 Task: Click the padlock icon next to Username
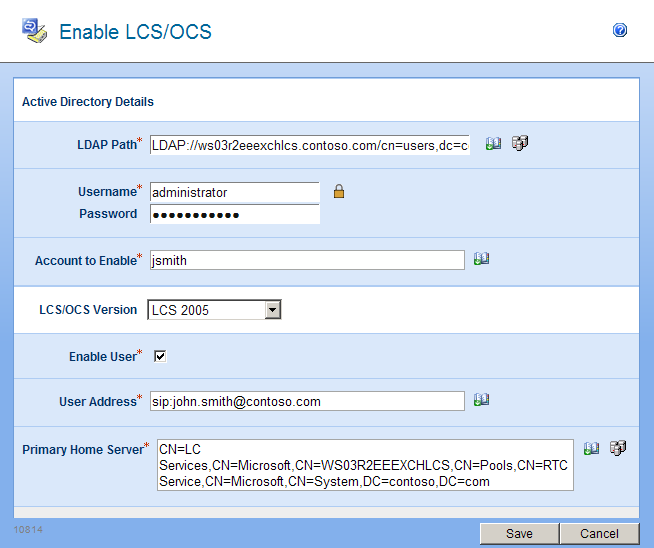click(339, 192)
